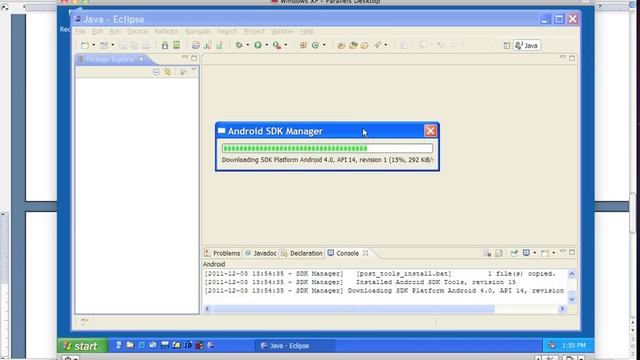Image resolution: width=640 pixels, height=360 pixels.
Task: Click the New file toolbar icon
Action: point(84,45)
